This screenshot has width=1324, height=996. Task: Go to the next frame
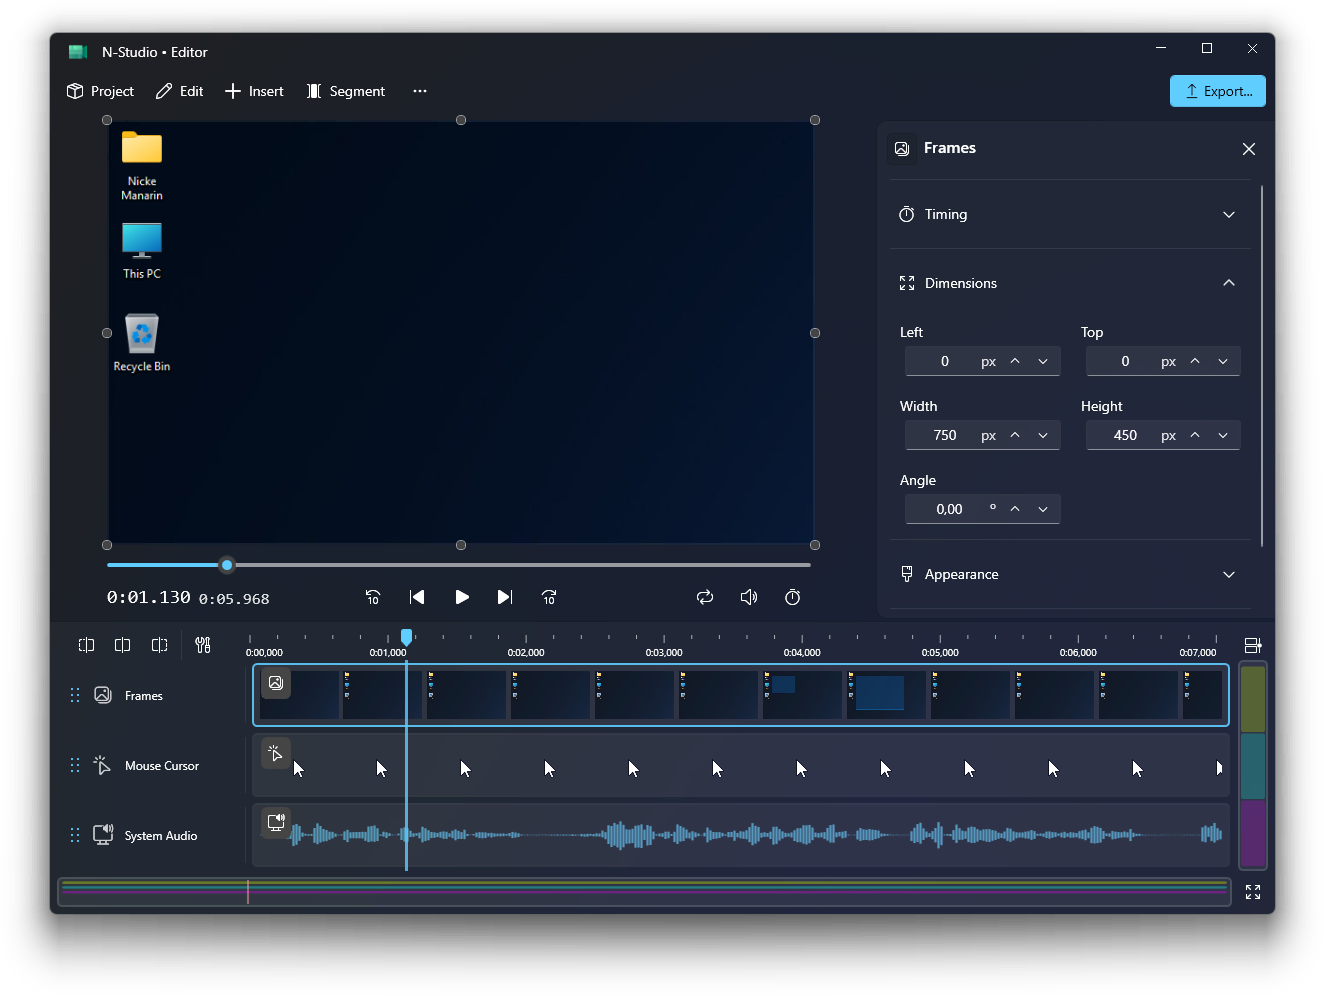click(x=505, y=597)
